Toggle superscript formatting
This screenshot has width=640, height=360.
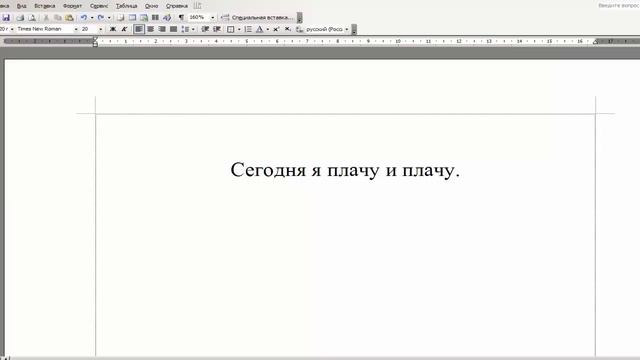[x=276, y=29]
